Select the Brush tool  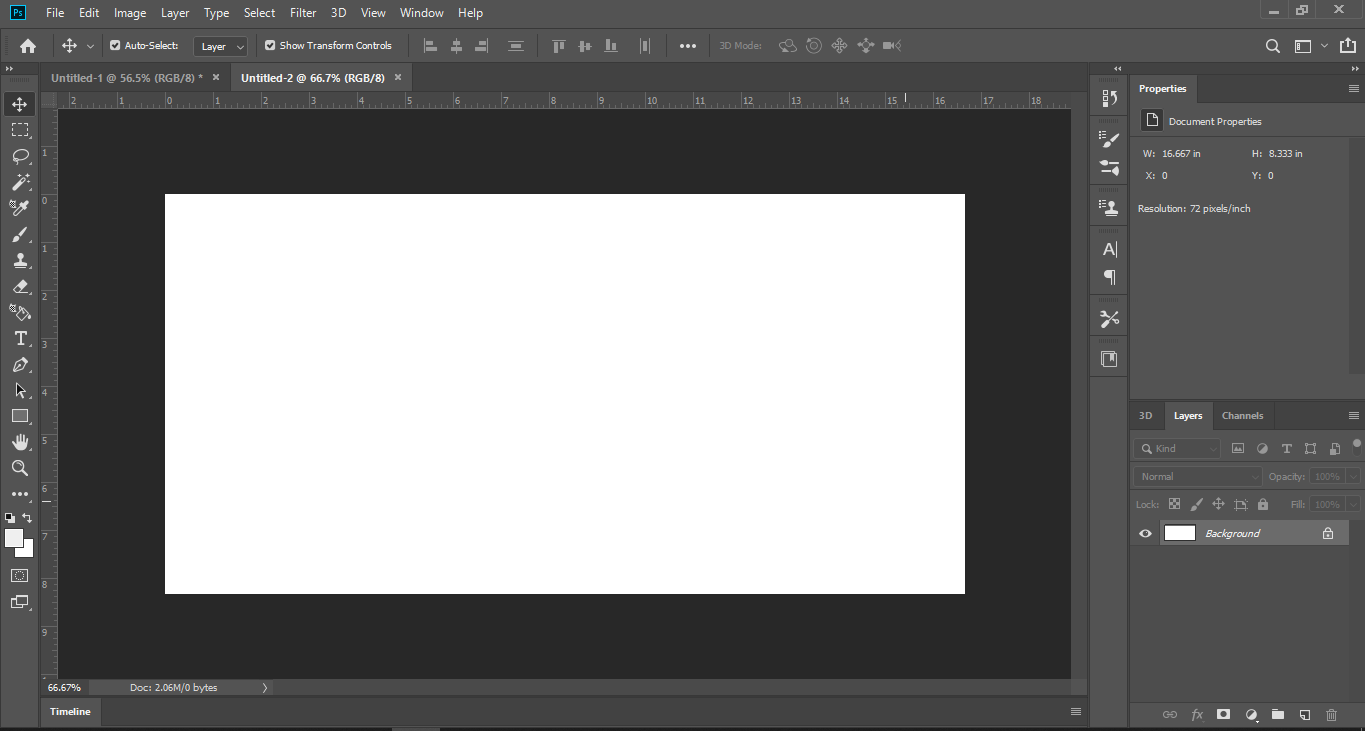pyautogui.click(x=20, y=234)
